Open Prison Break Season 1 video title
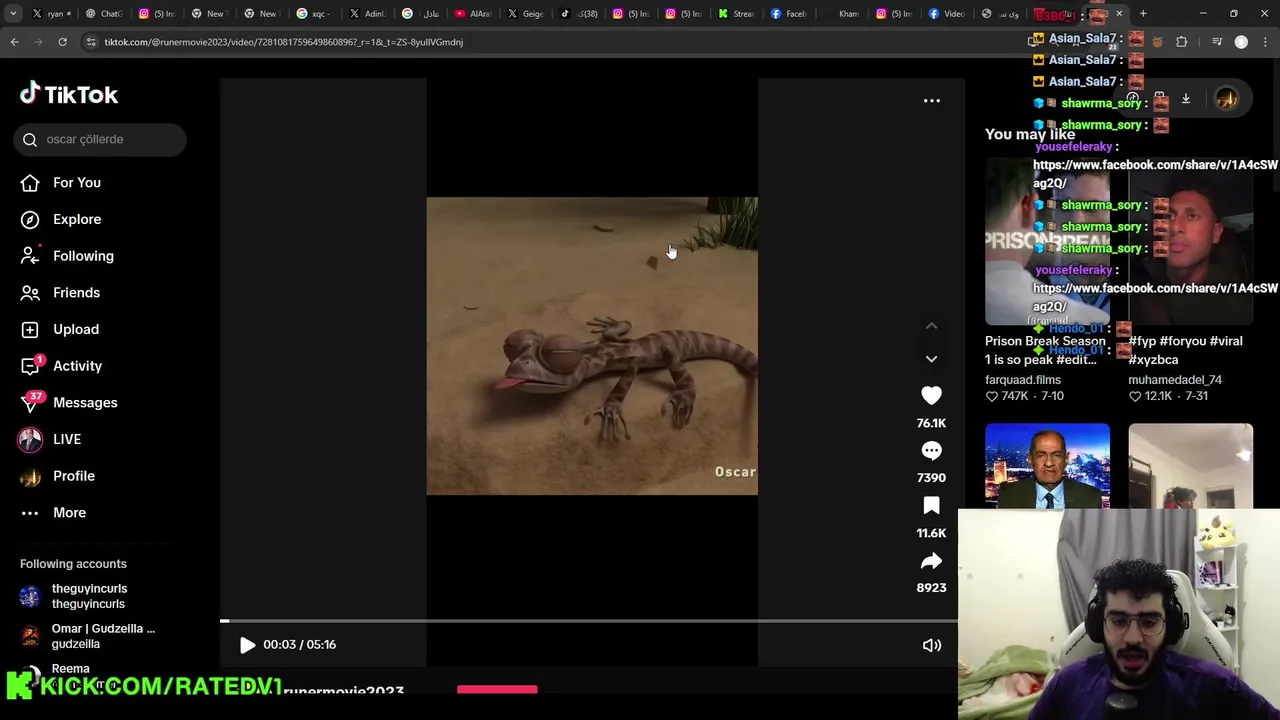This screenshot has width=1280, height=720. (1045, 350)
